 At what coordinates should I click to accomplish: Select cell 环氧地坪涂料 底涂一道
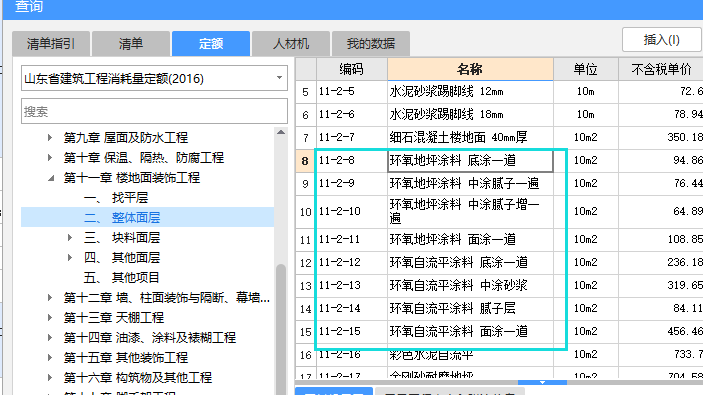tap(470, 161)
